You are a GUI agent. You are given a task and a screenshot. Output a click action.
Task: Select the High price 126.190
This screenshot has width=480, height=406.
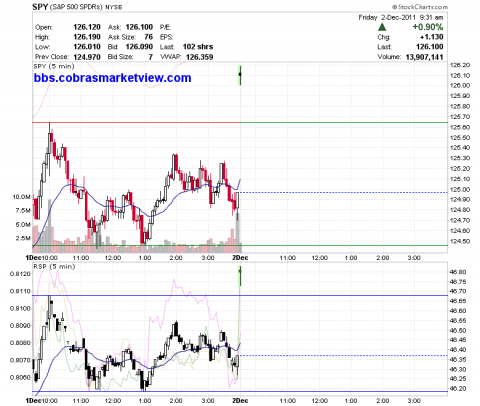click(x=87, y=37)
